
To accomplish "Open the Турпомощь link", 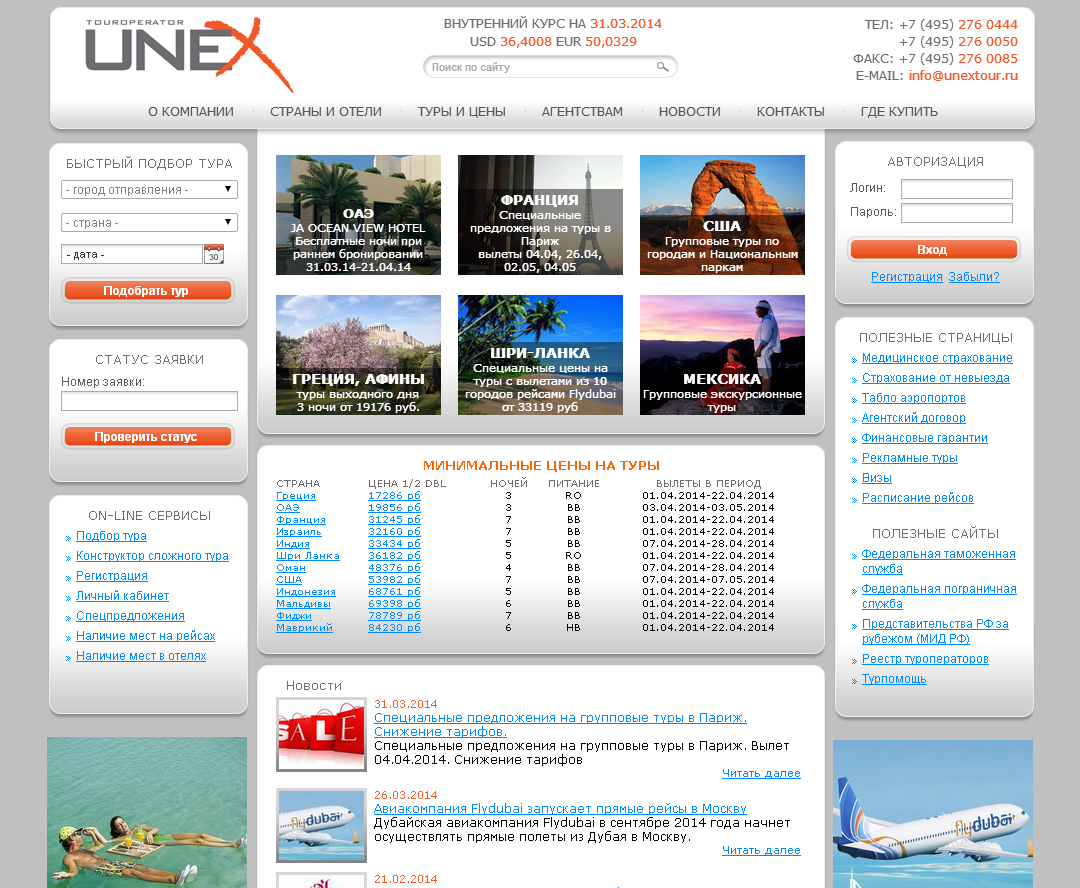I will [894, 679].
